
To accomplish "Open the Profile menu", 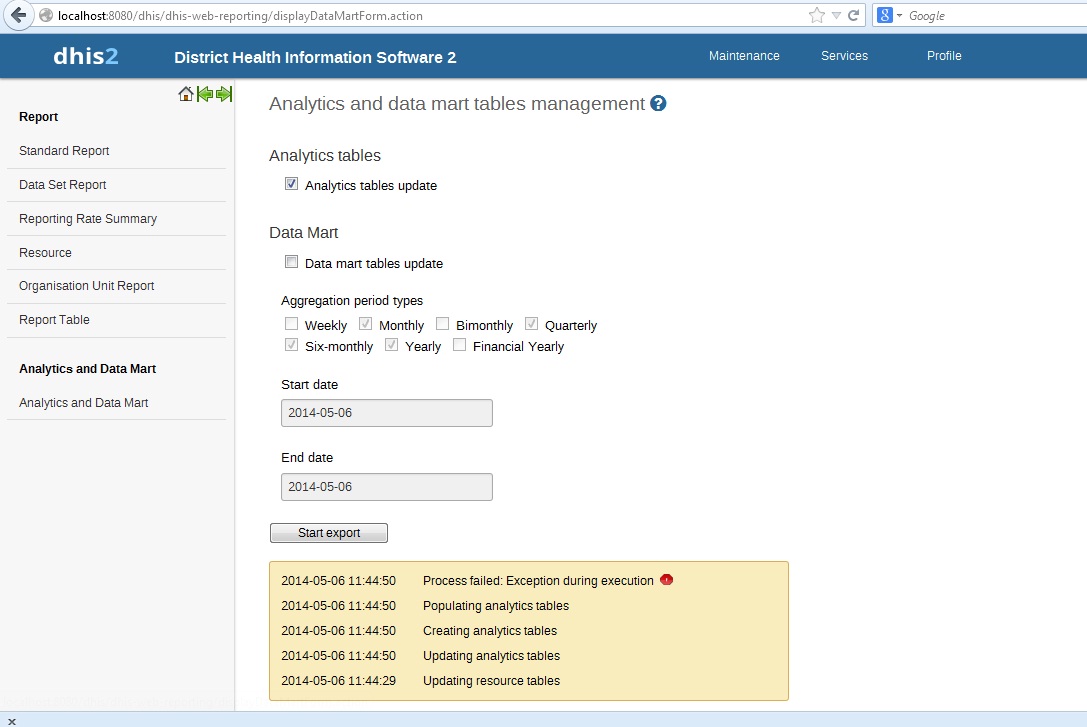I will pyautogui.click(x=944, y=55).
